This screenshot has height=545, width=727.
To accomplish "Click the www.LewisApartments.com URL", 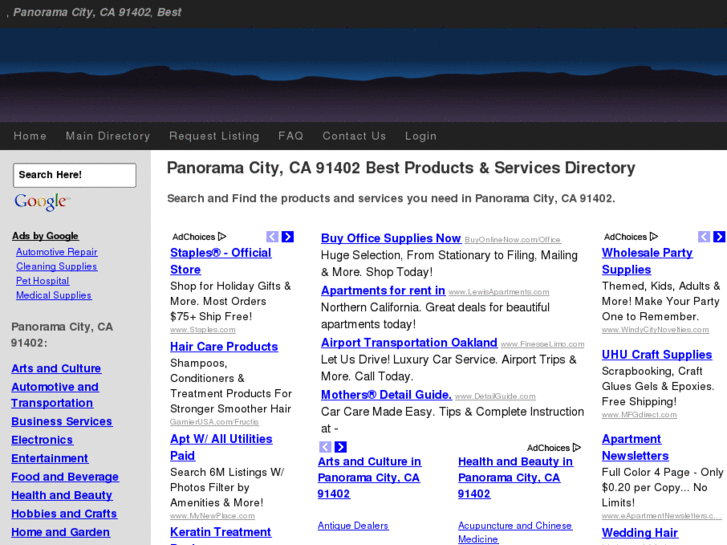I will coord(499,292).
